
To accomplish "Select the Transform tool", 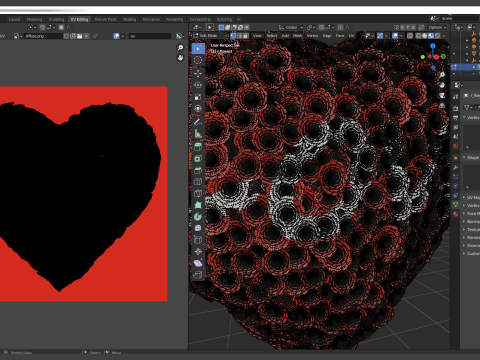I will (x=198, y=109).
